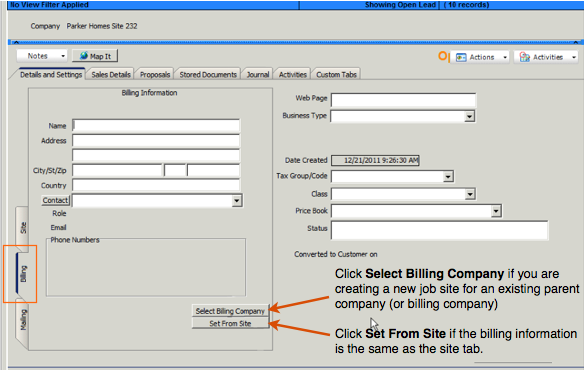
Task: Open the Activities tab
Action: [x=293, y=75]
